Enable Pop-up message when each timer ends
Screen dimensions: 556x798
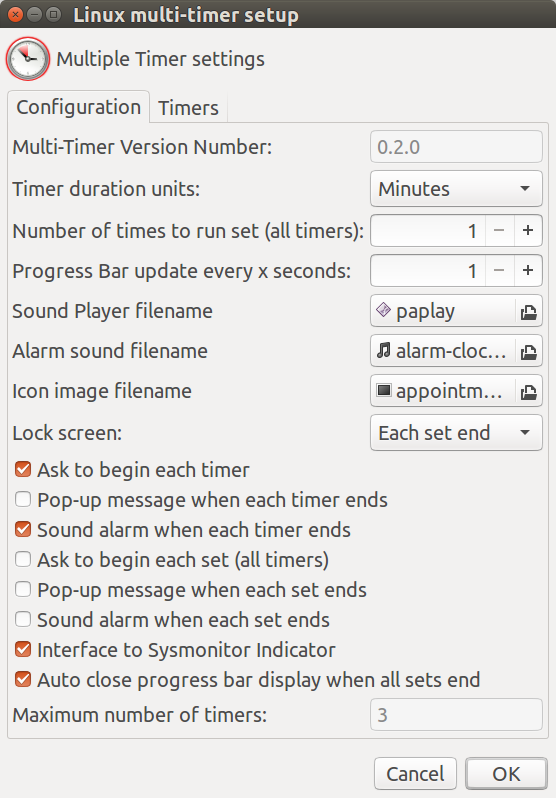(23, 499)
